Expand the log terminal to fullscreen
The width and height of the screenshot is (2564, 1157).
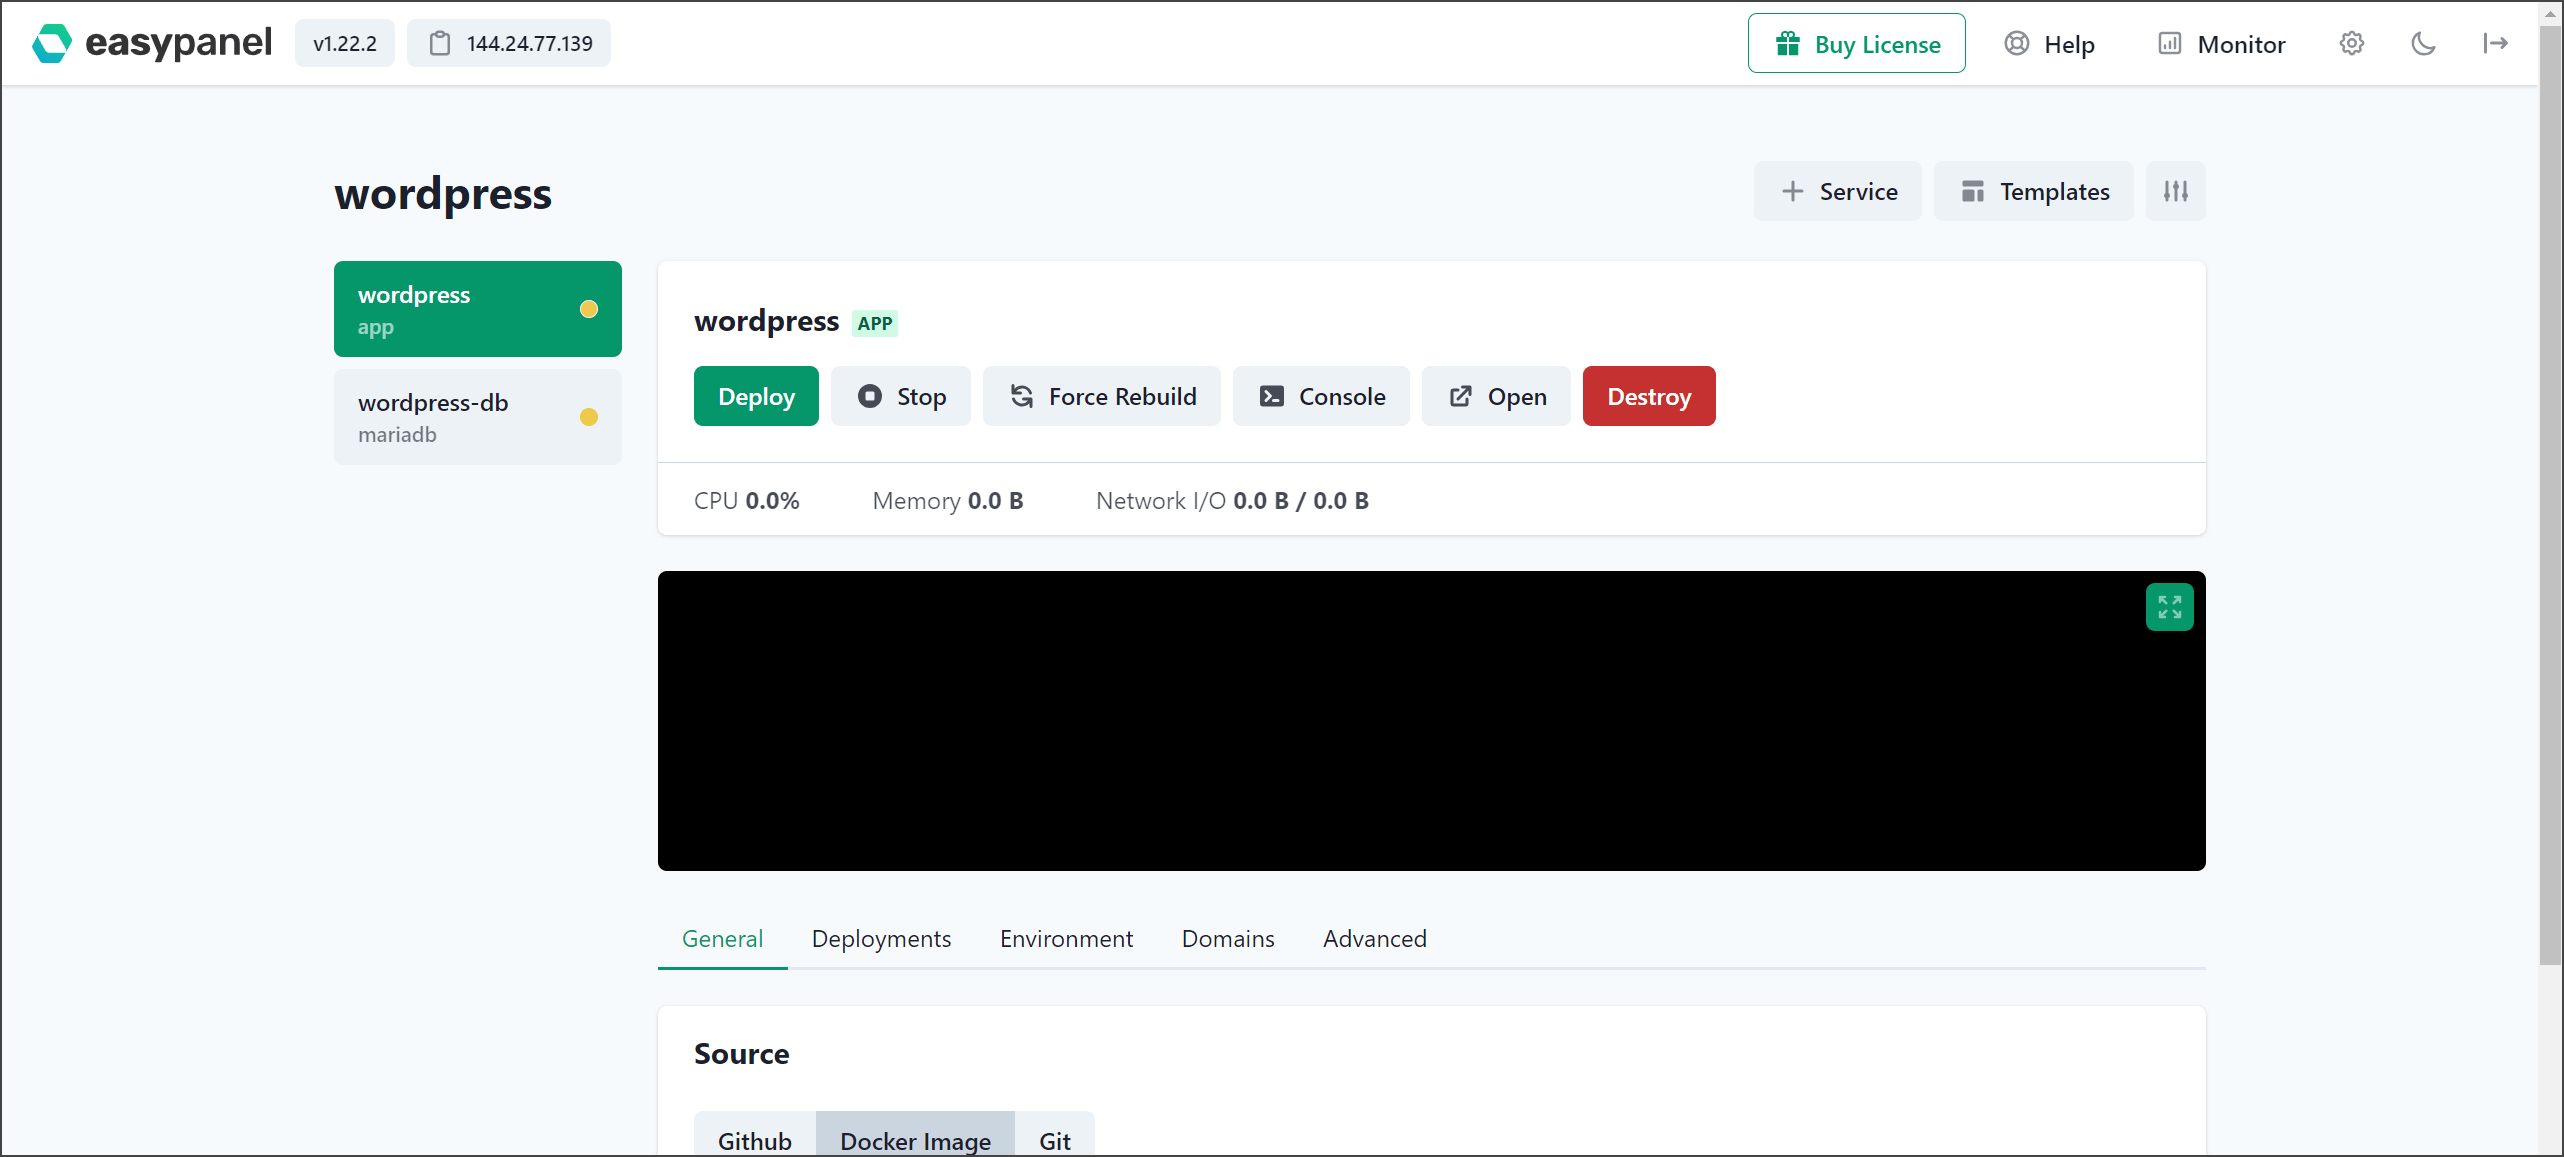click(x=2170, y=607)
